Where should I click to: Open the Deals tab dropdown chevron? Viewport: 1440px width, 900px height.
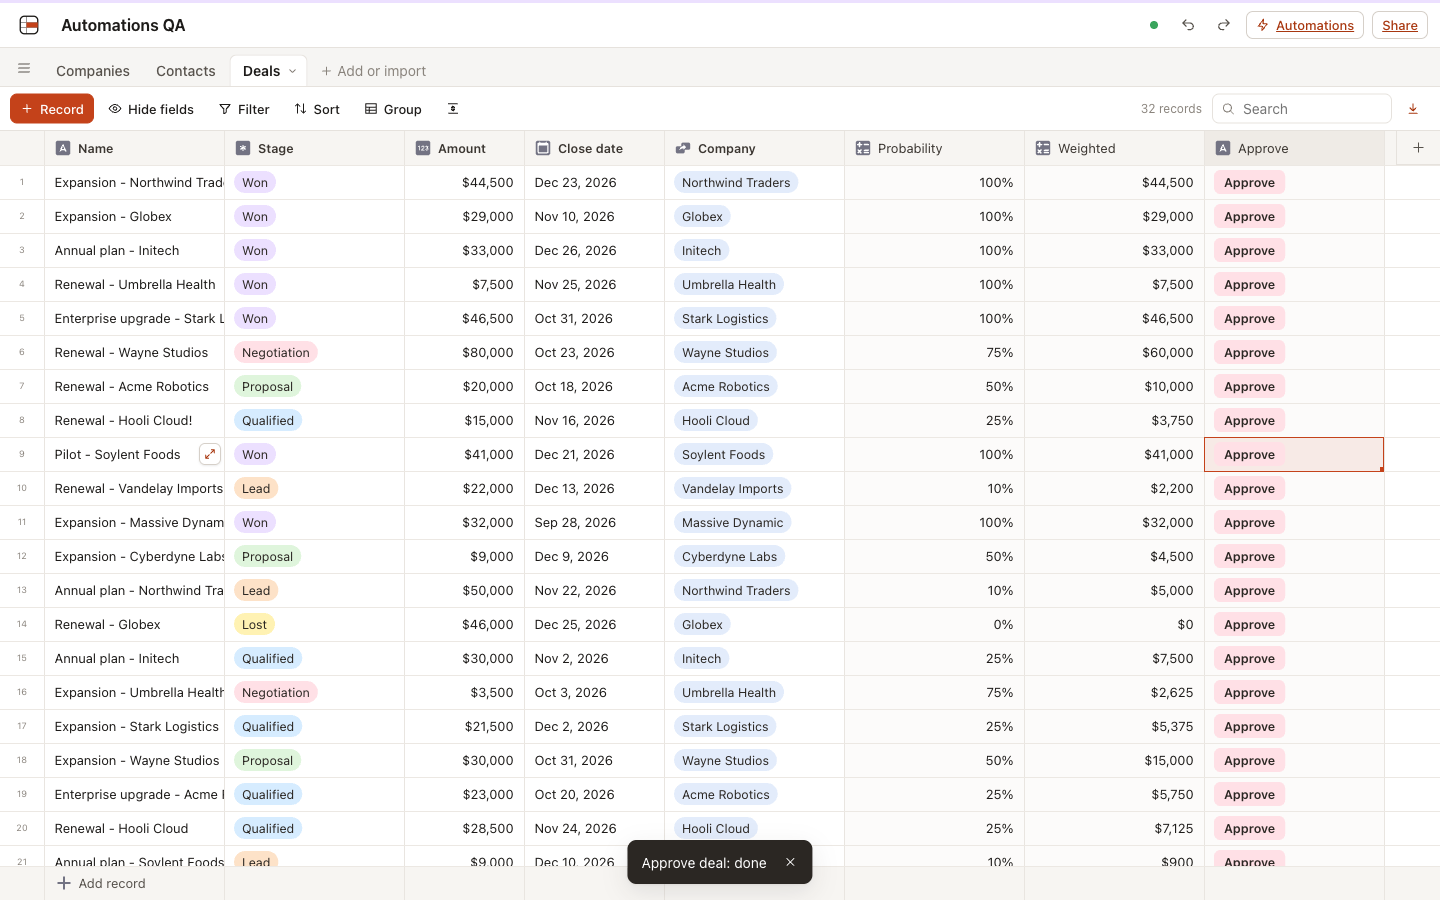pos(292,71)
